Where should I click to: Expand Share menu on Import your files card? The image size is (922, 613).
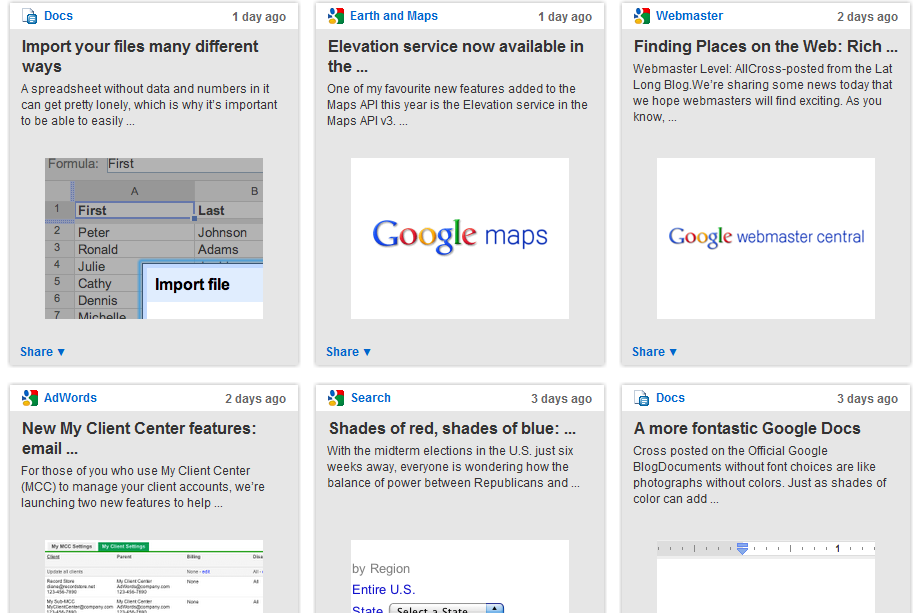pos(42,352)
